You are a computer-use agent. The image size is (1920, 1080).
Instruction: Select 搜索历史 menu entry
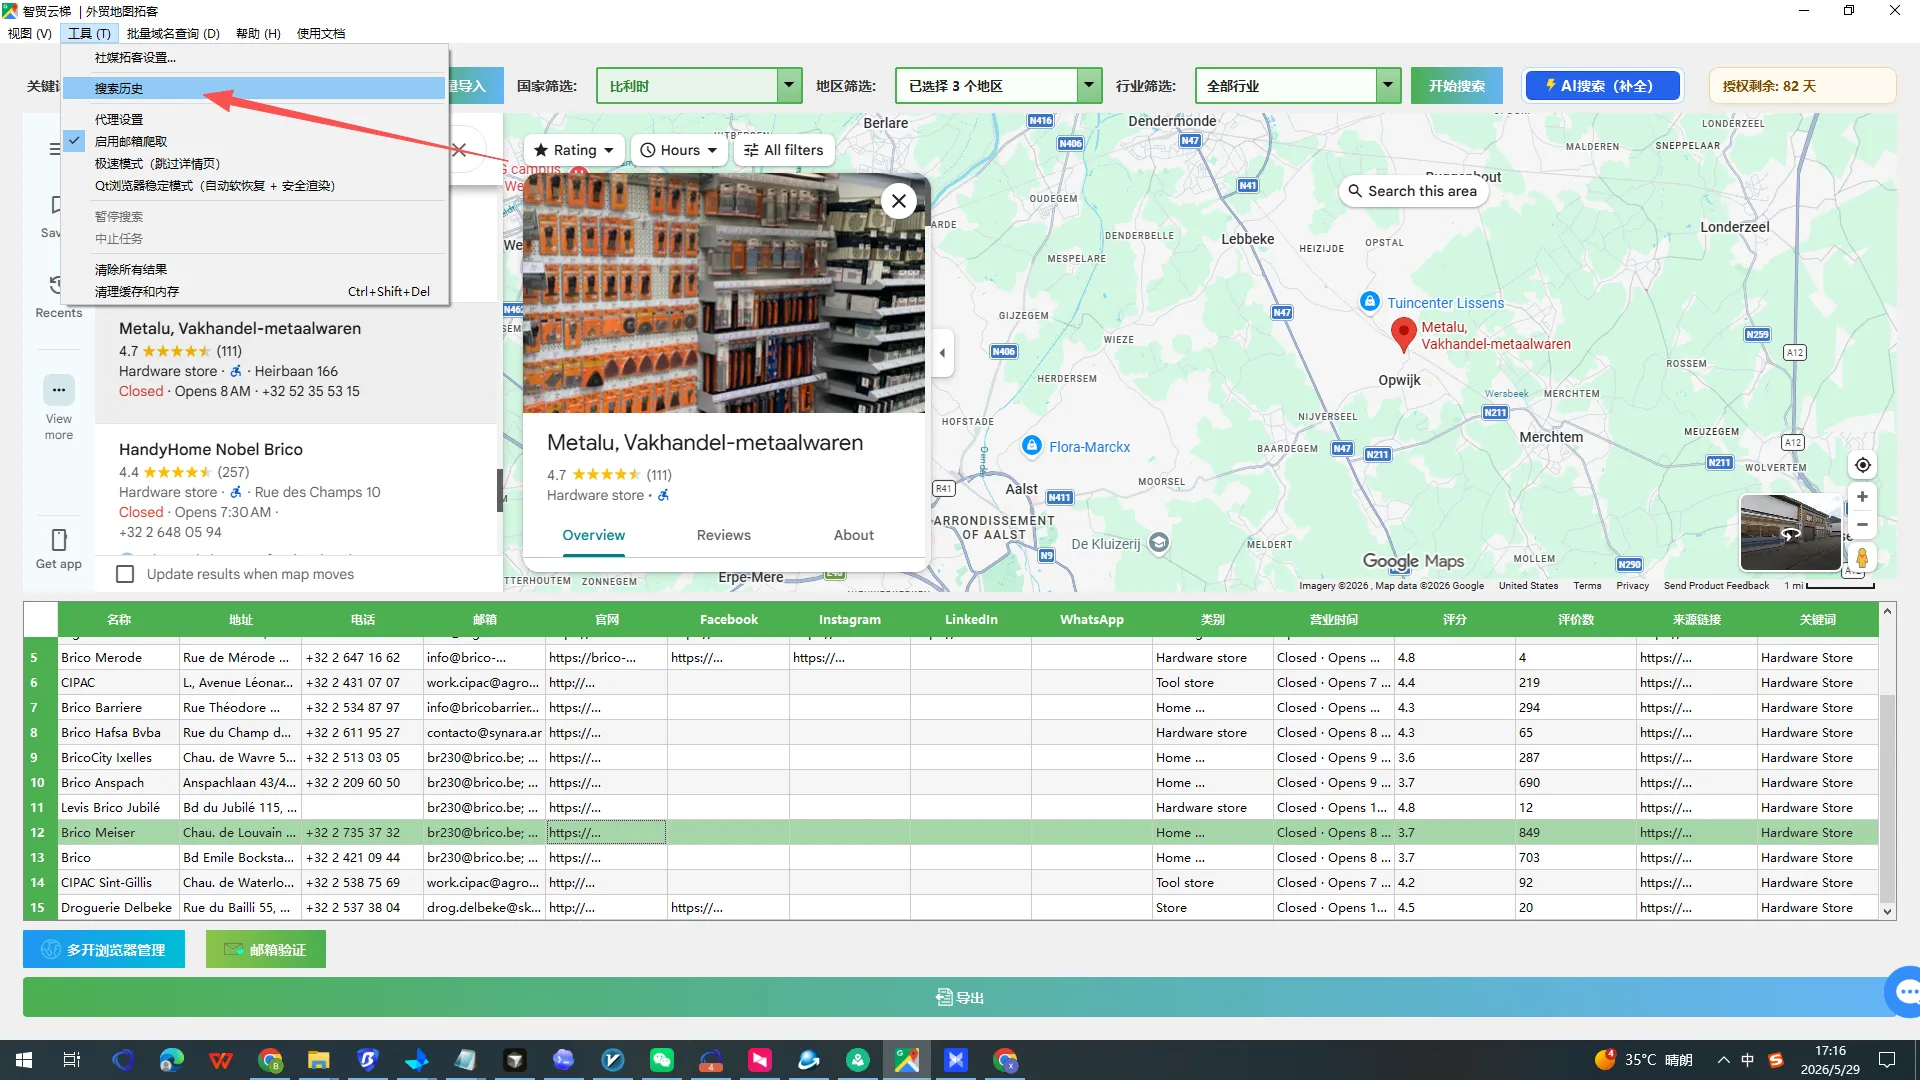click(x=254, y=88)
